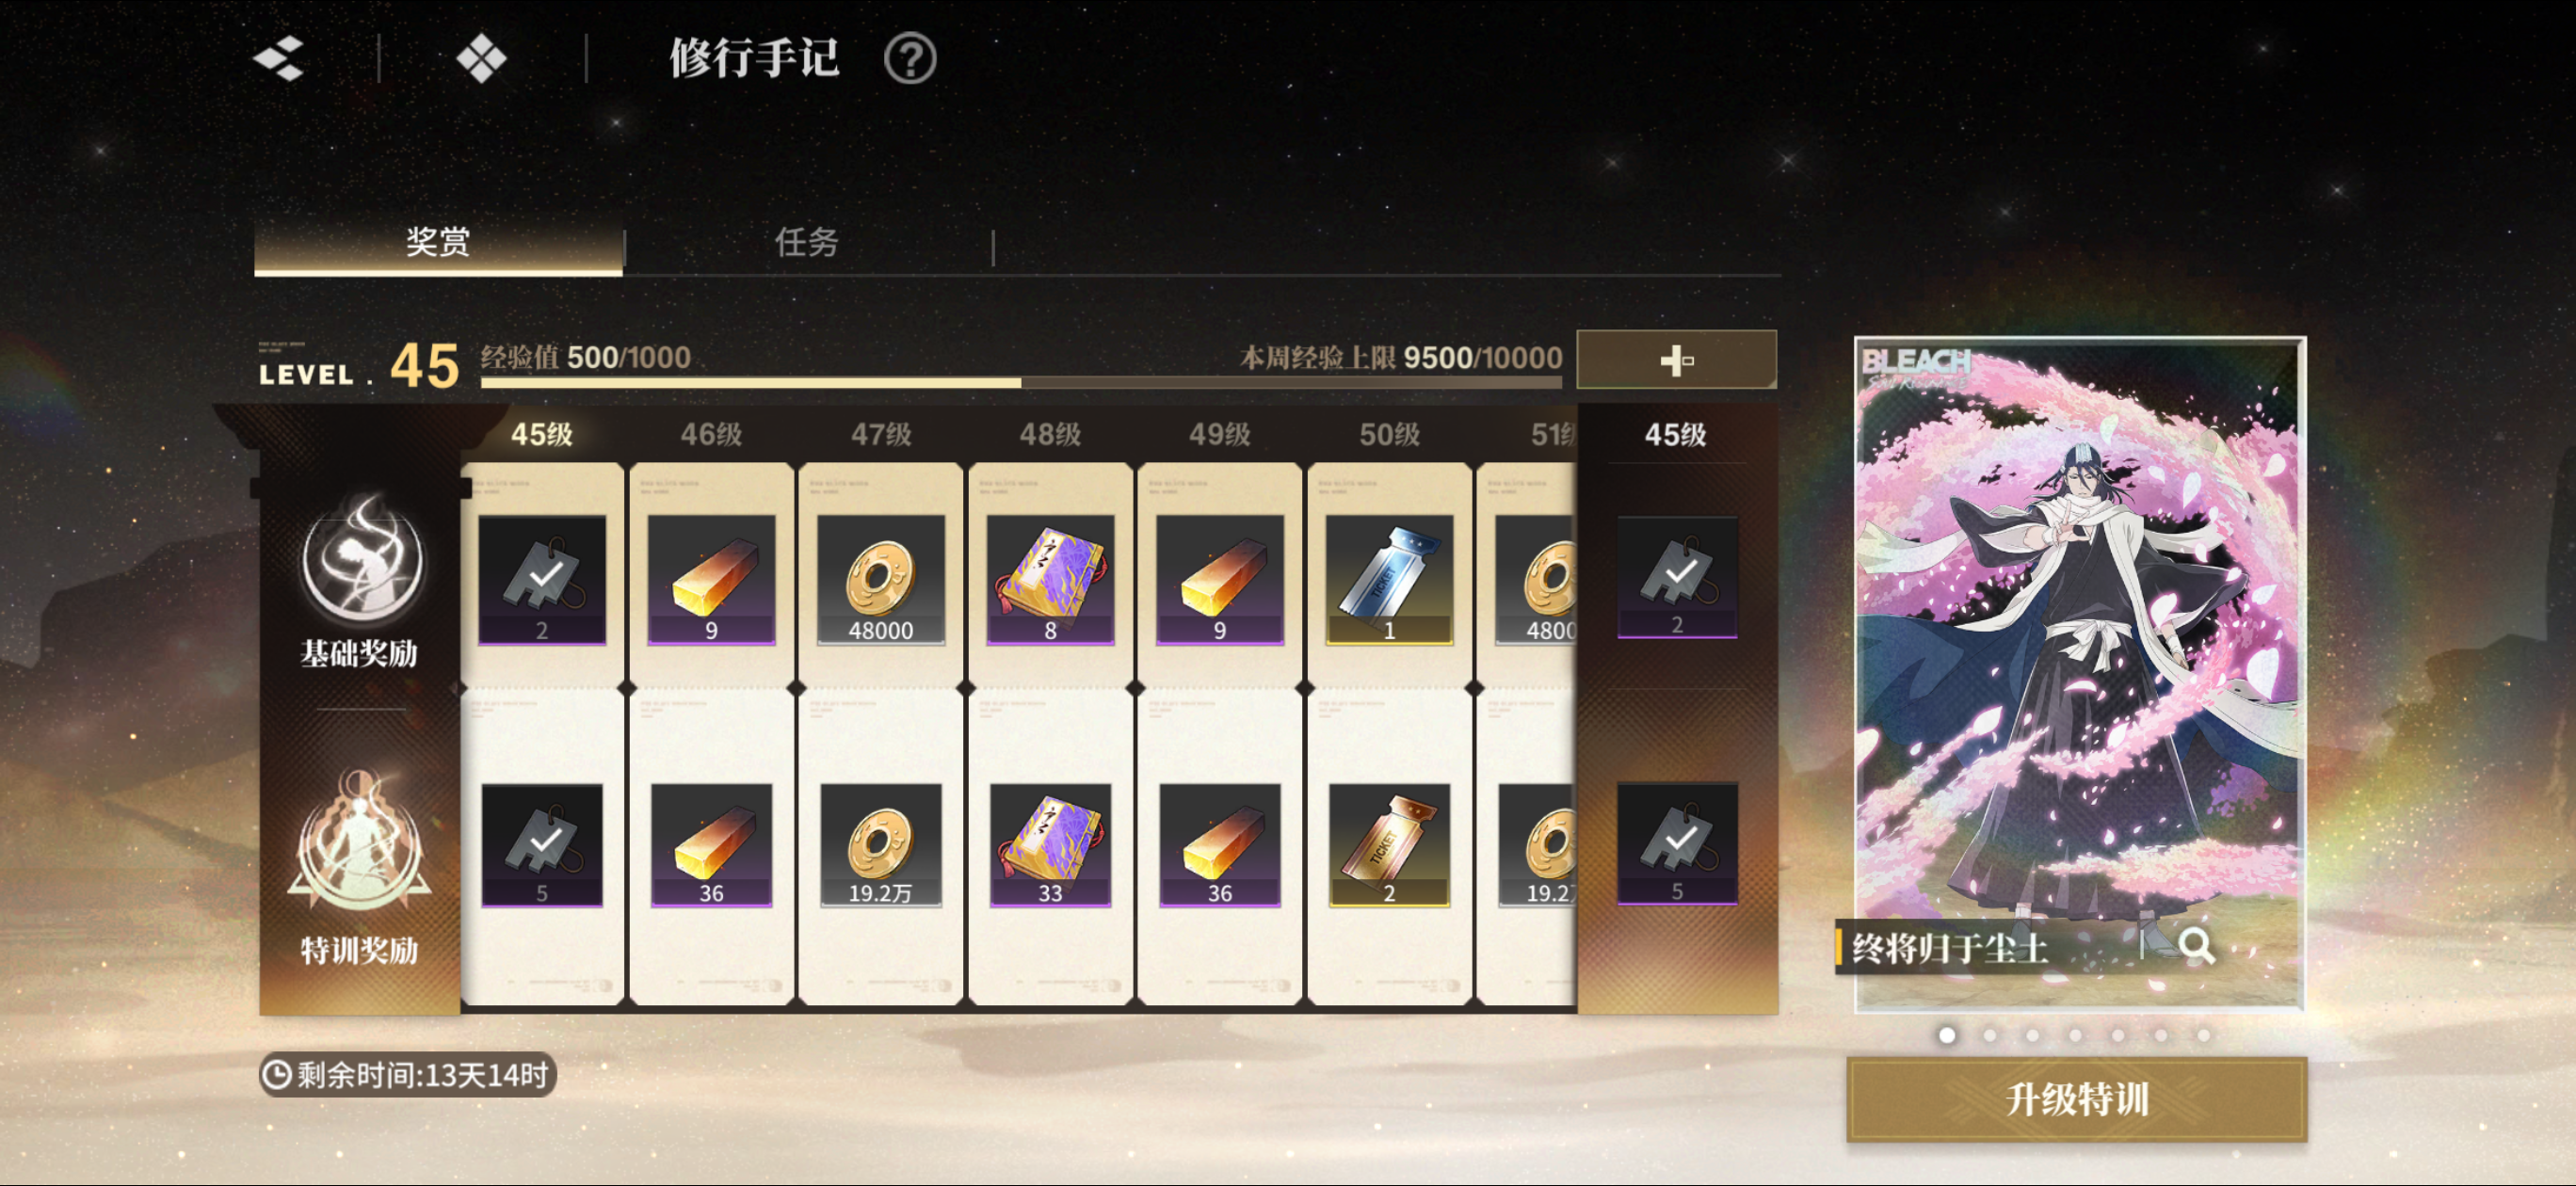Select the 48000 coin reward at level 47
The image size is (2576, 1186).
click(x=881, y=580)
